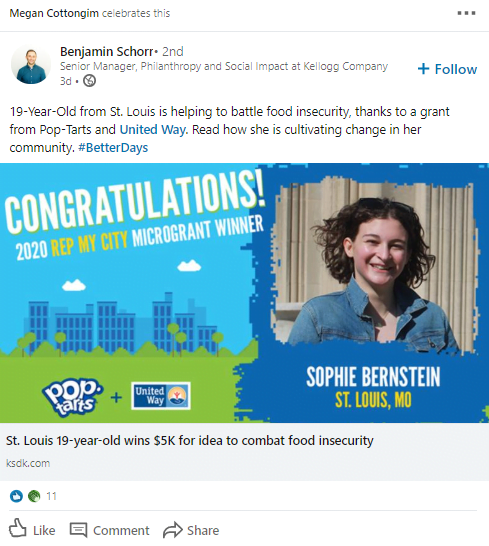Screen dimensions: 489x546
Task: Click Benjamin Schorr's profile photo
Action: click(x=31, y=64)
